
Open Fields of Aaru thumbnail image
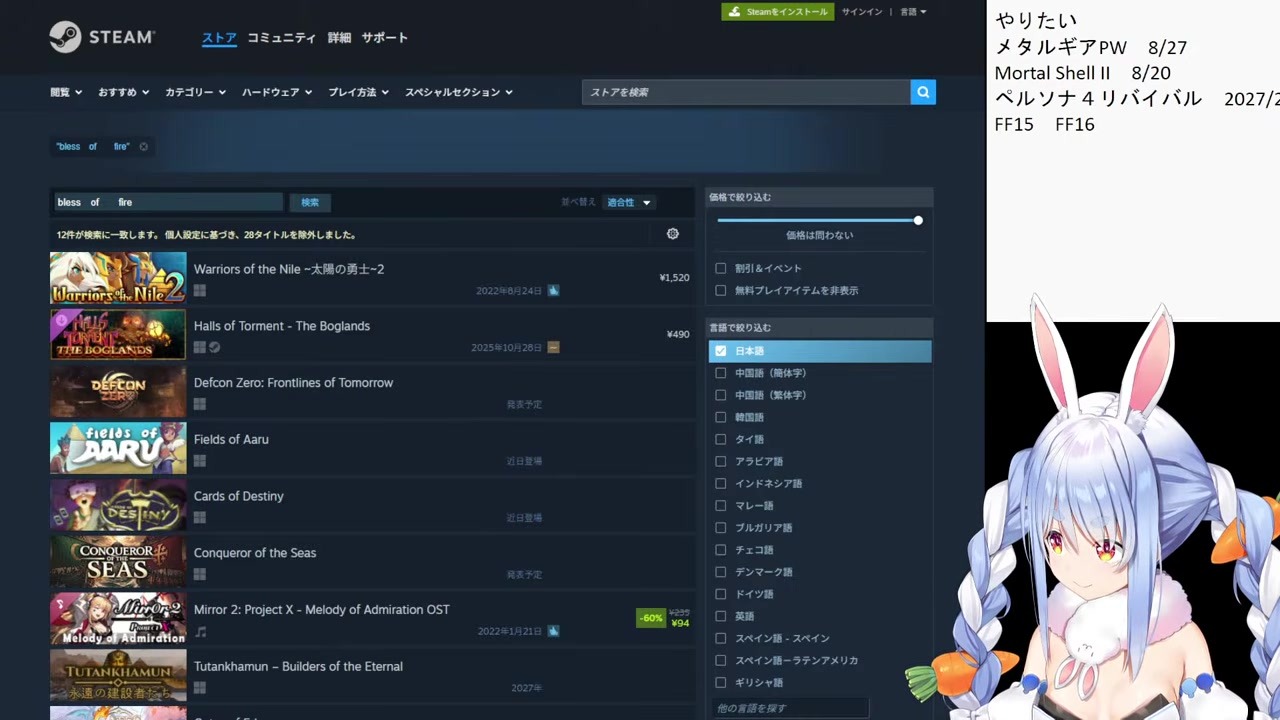[x=118, y=448]
